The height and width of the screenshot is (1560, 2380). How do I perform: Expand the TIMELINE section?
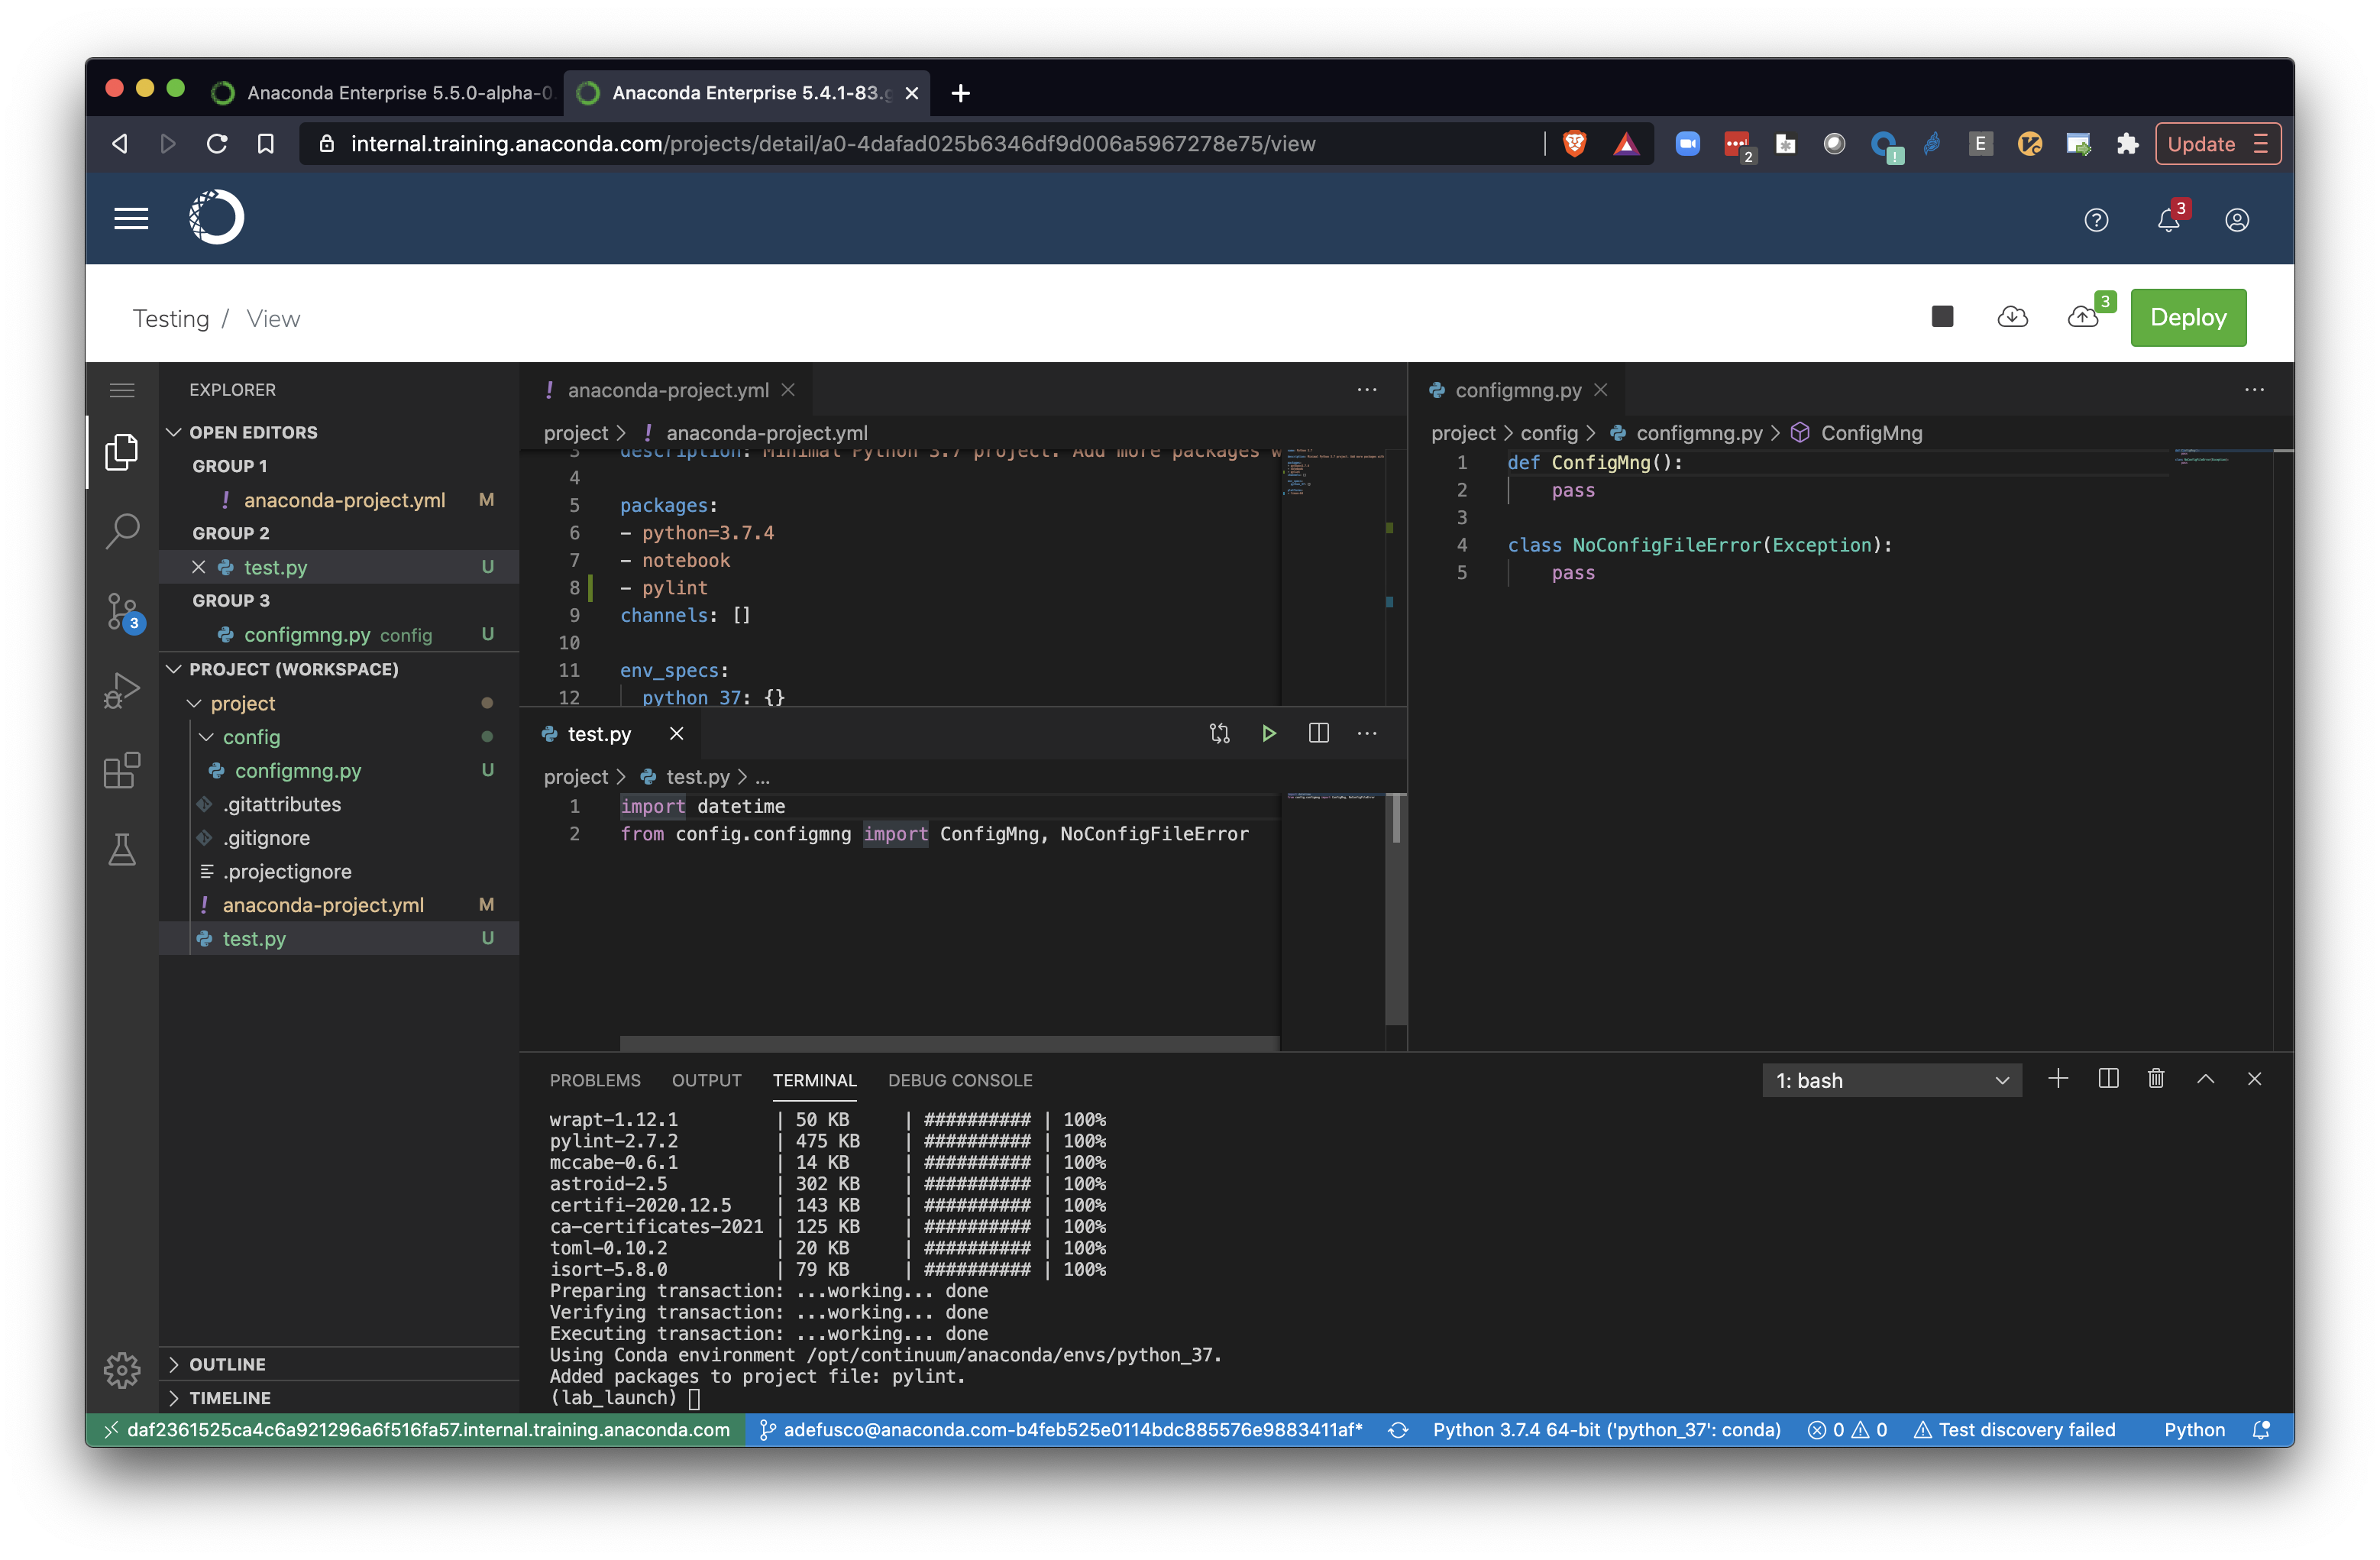point(230,1398)
